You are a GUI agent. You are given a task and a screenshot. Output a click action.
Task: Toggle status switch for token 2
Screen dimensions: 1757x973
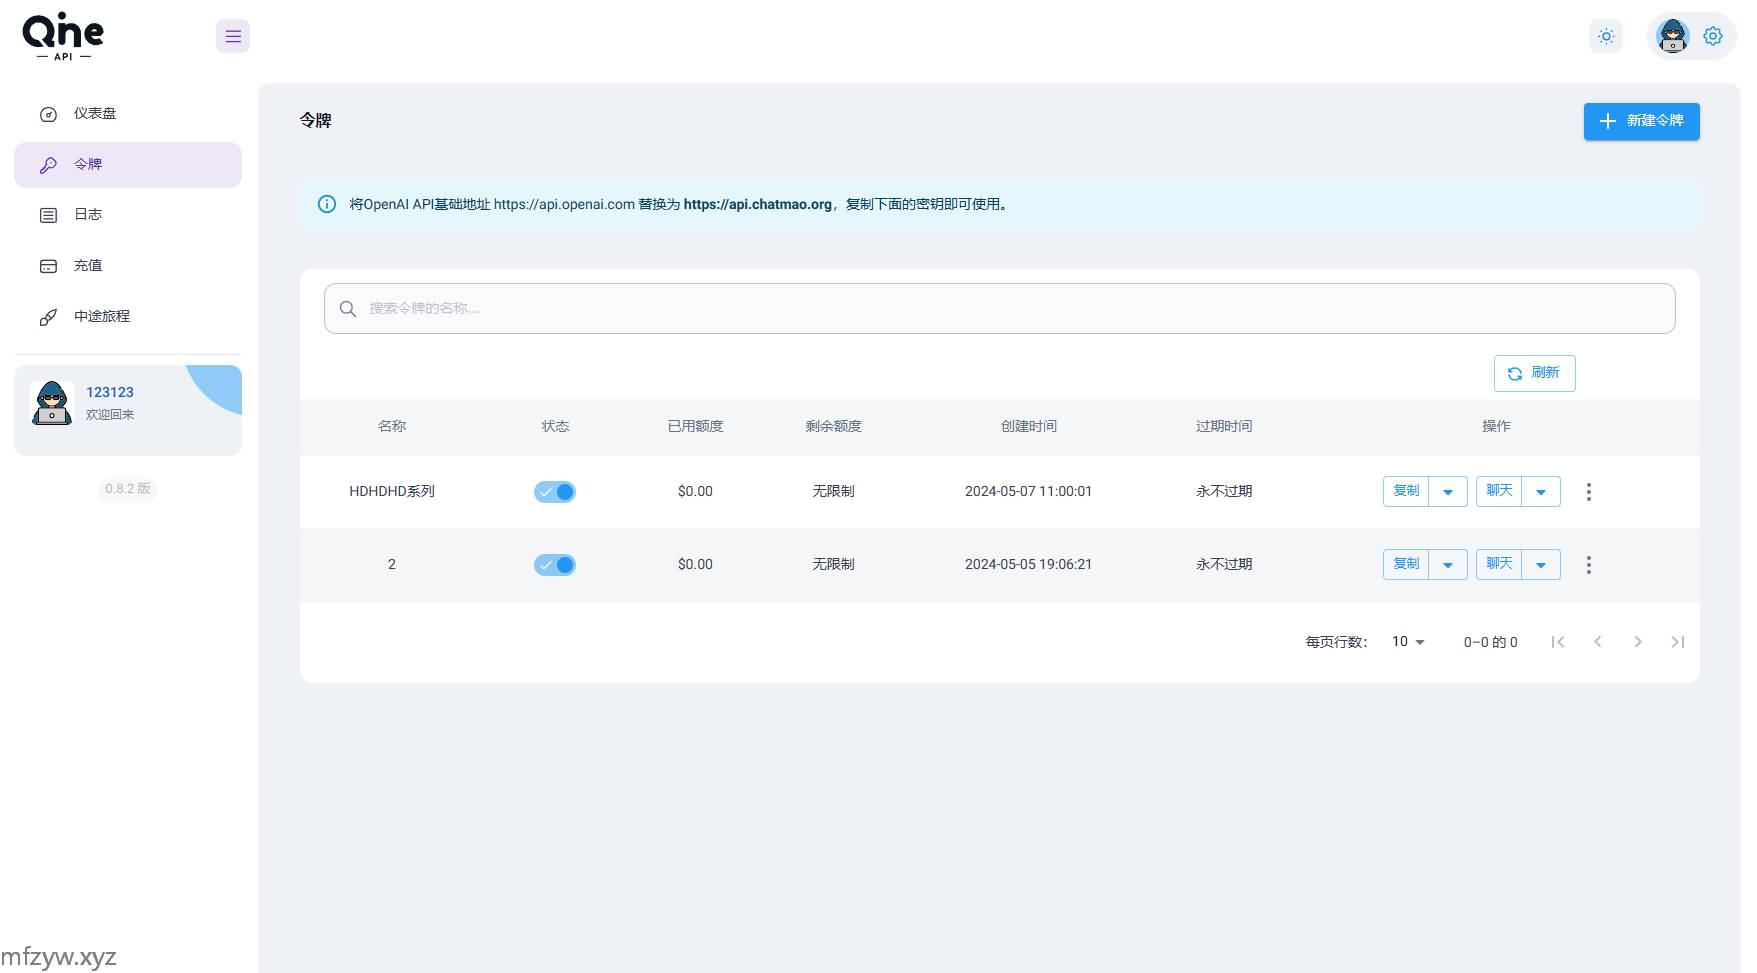click(555, 565)
